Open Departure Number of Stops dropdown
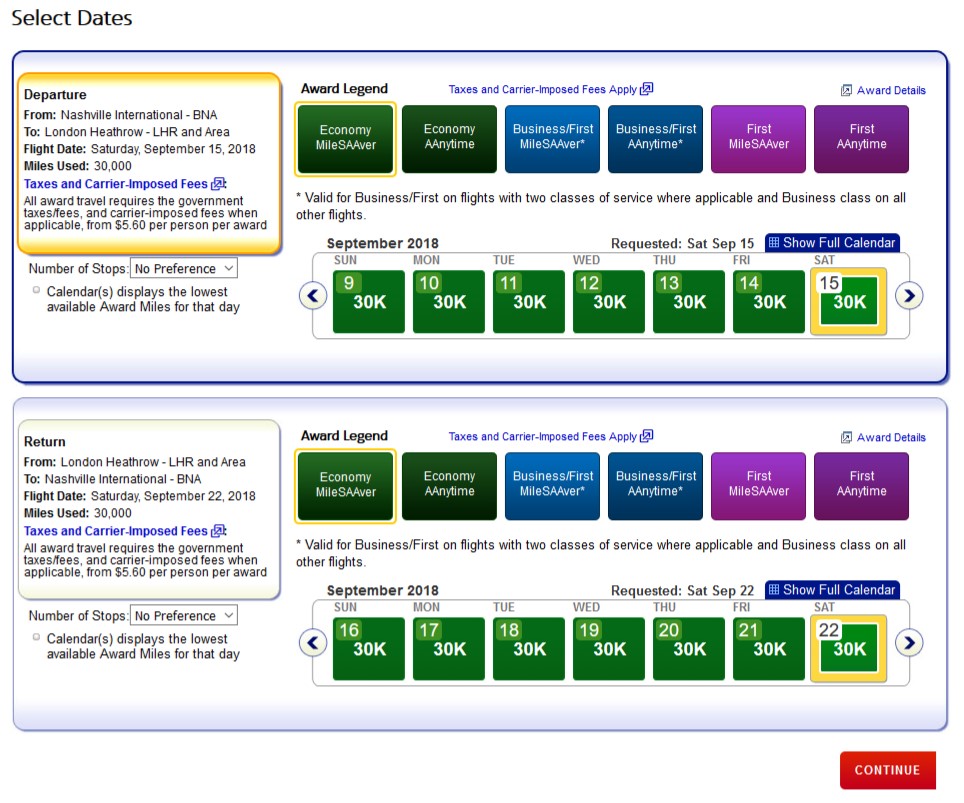This screenshot has width=964, height=803. point(184,268)
